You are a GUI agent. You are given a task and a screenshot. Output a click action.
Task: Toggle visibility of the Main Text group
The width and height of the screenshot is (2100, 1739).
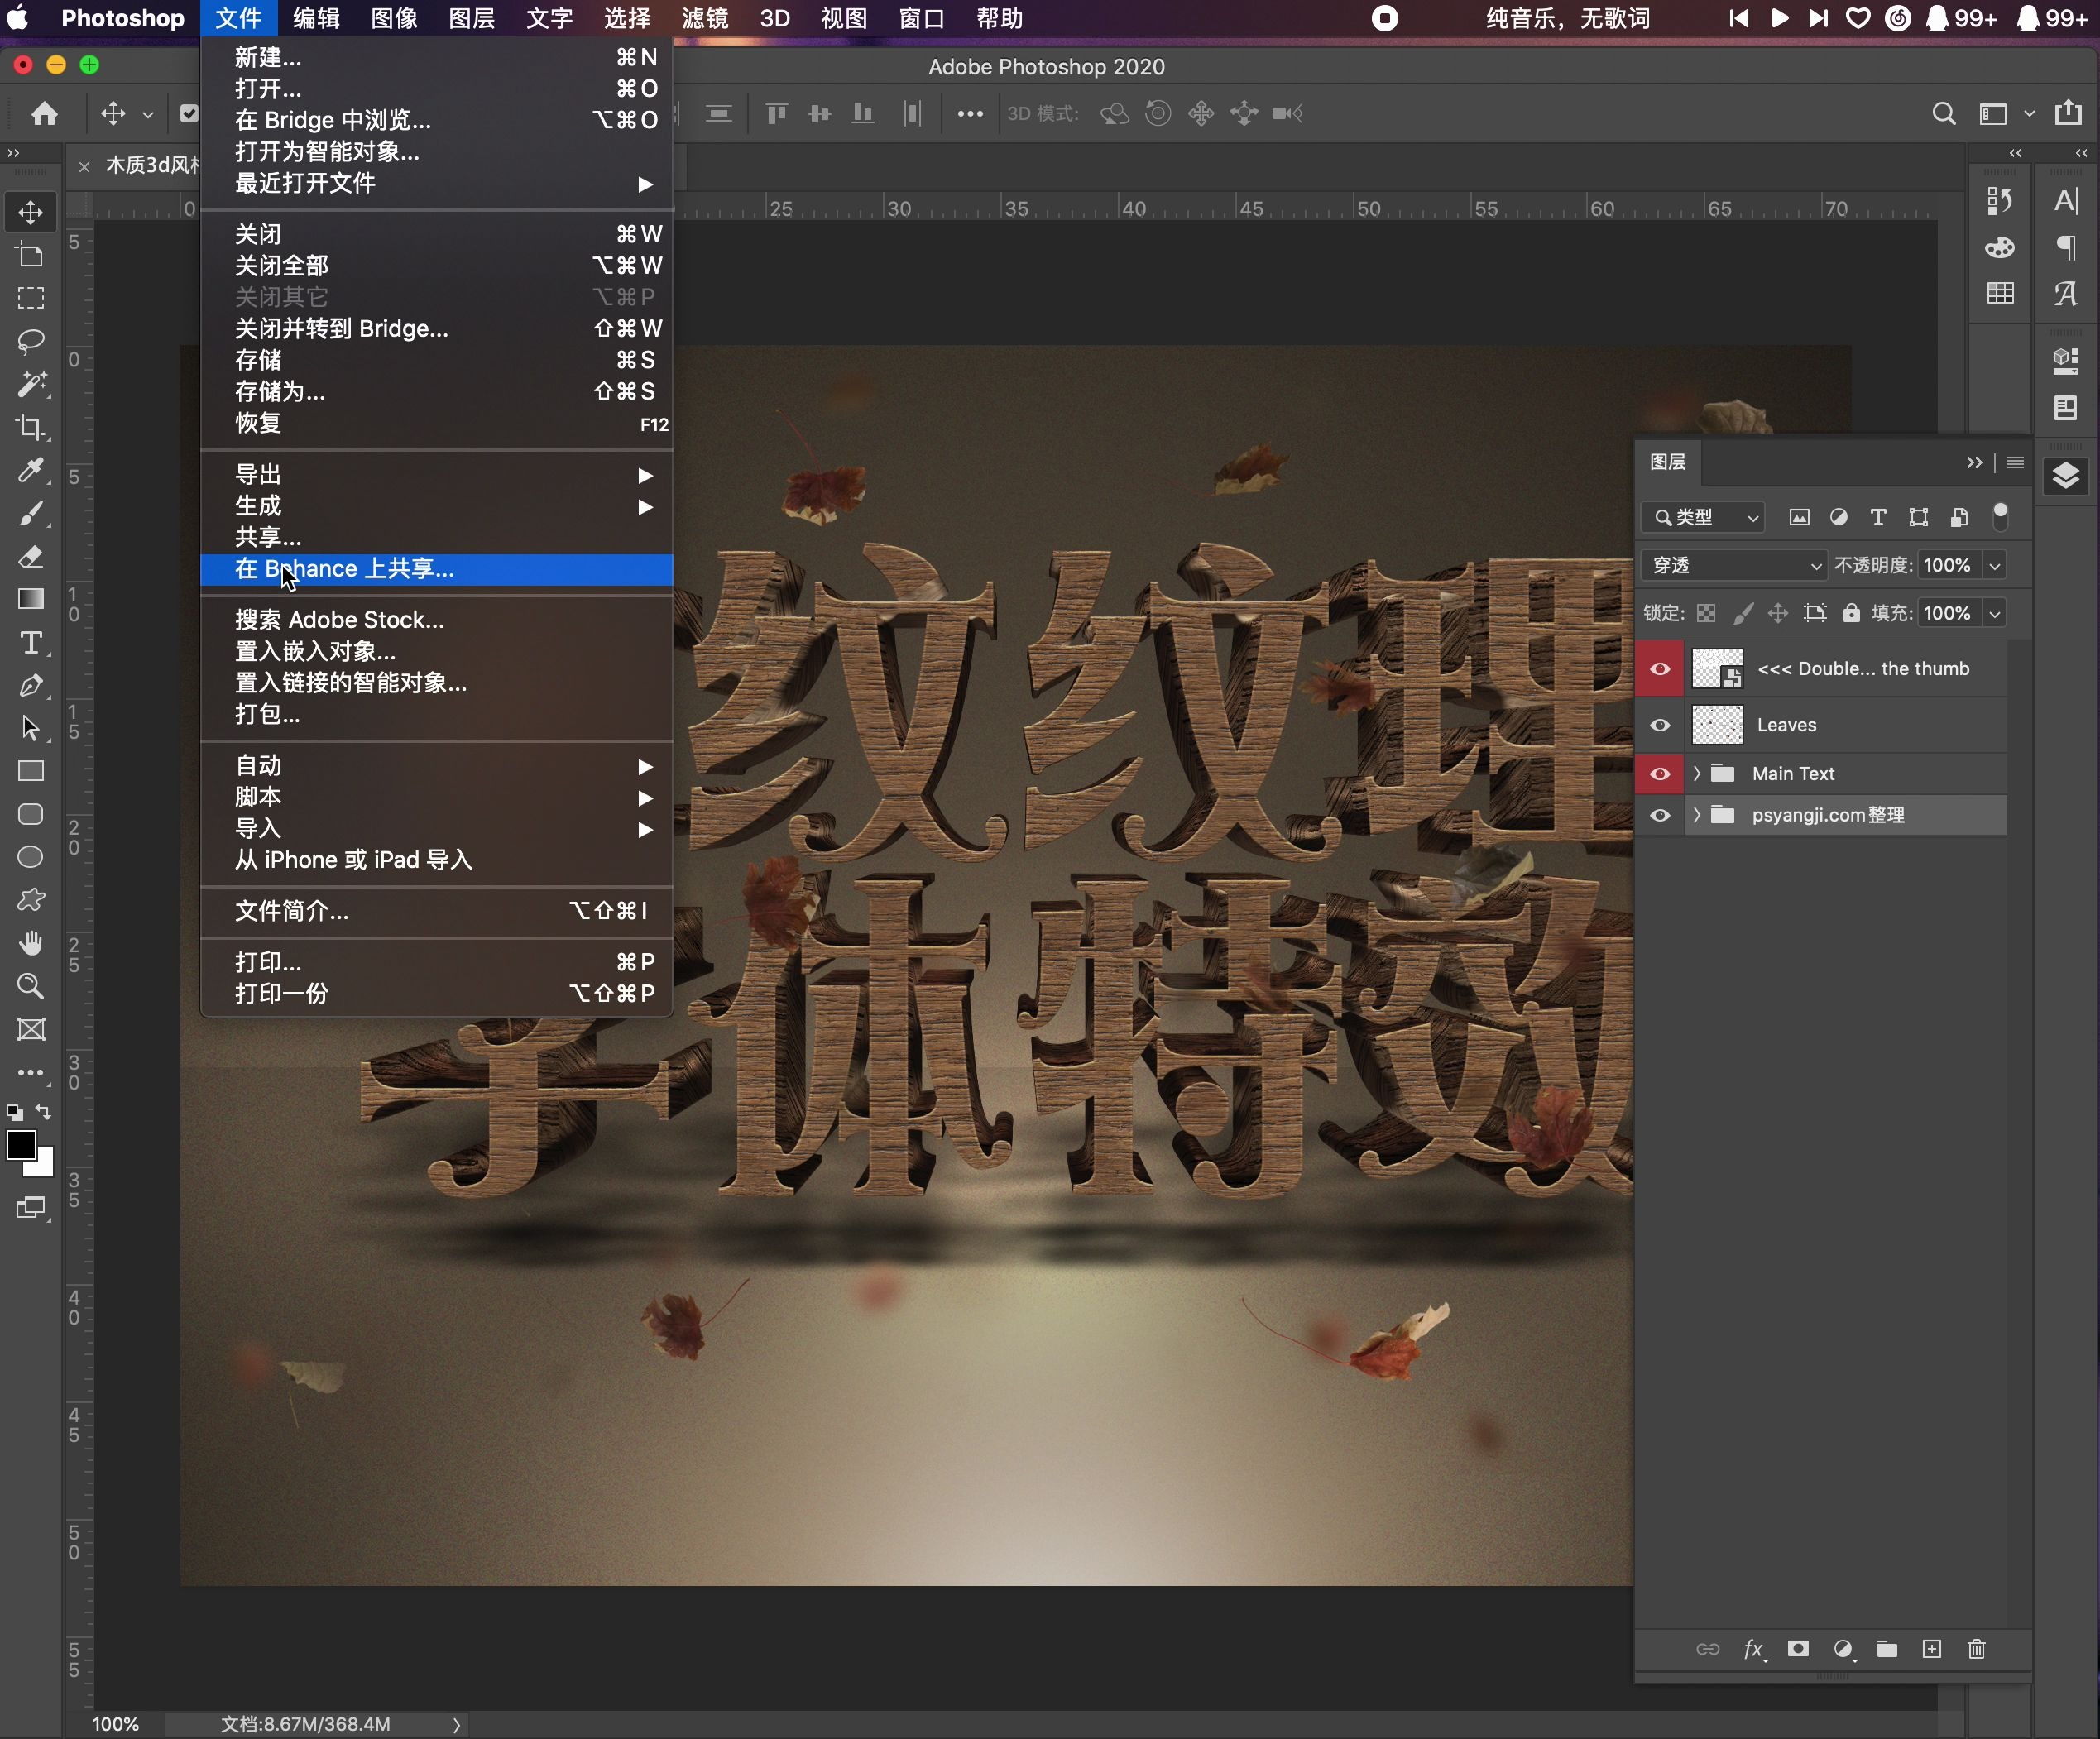point(1659,774)
